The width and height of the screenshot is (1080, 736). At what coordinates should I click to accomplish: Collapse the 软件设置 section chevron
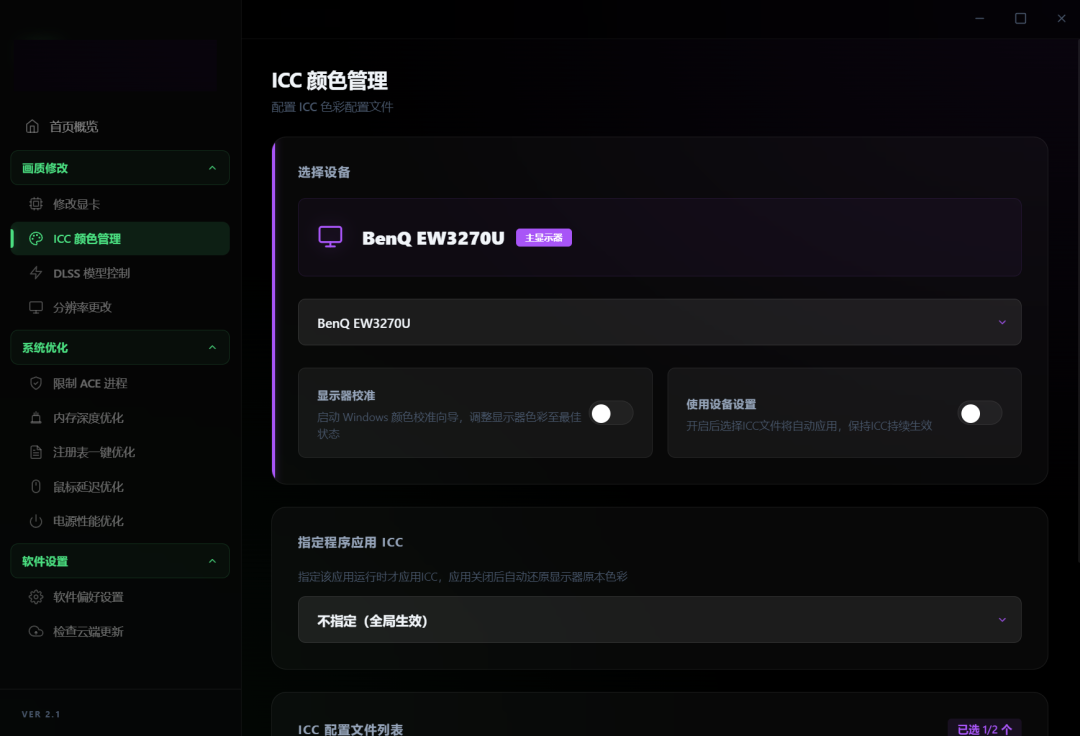[212, 561]
